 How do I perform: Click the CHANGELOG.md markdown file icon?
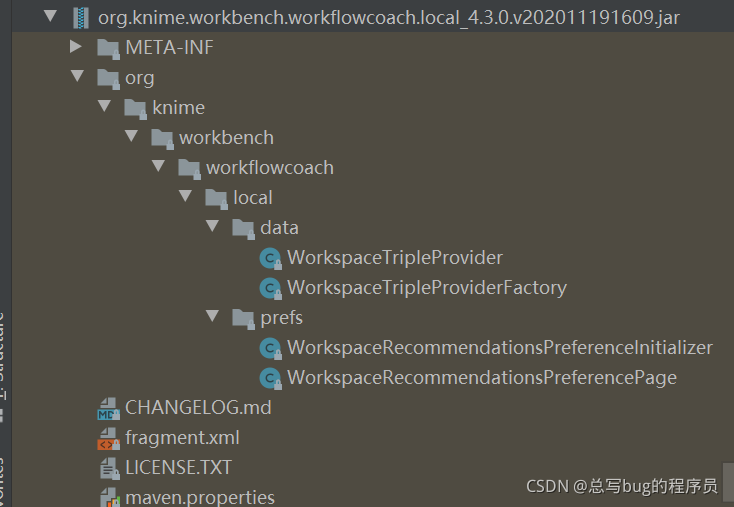pyautogui.click(x=109, y=409)
